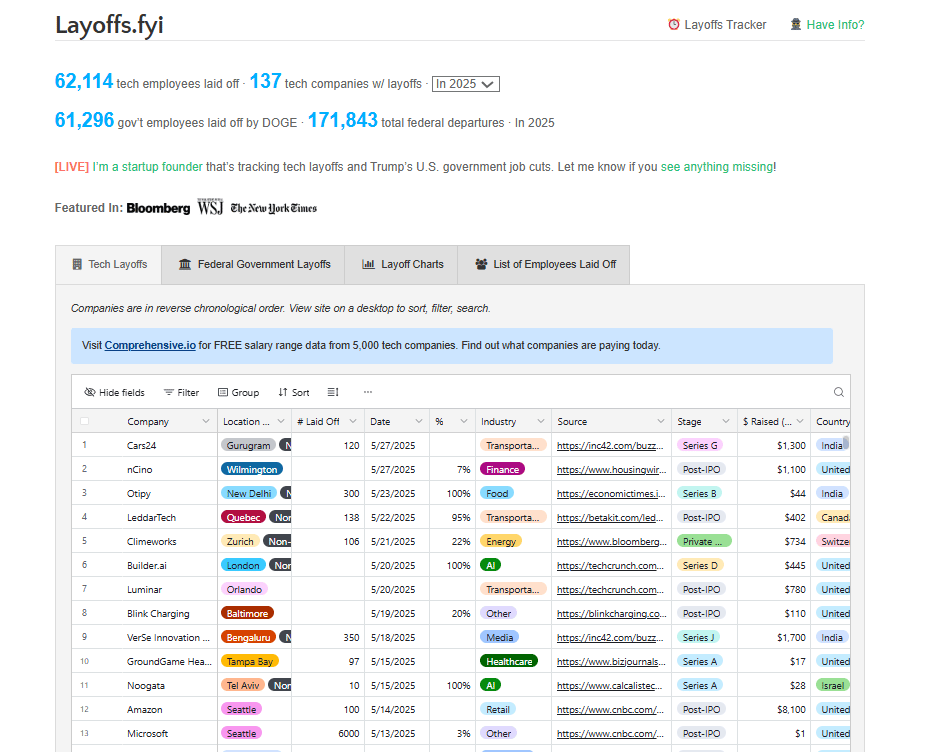
Task: Click the Wilmington location tag
Action: coord(252,470)
